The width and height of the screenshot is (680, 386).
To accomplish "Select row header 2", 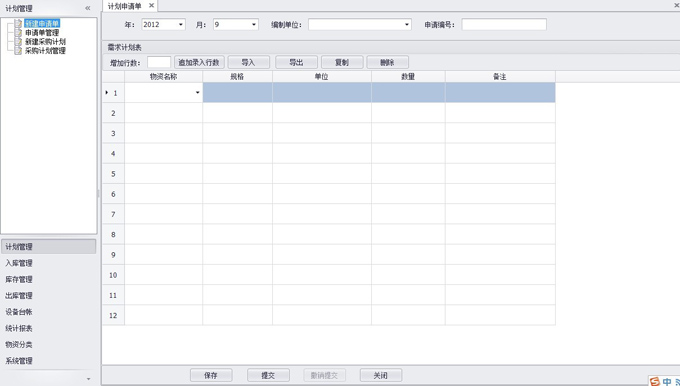I will (x=114, y=113).
